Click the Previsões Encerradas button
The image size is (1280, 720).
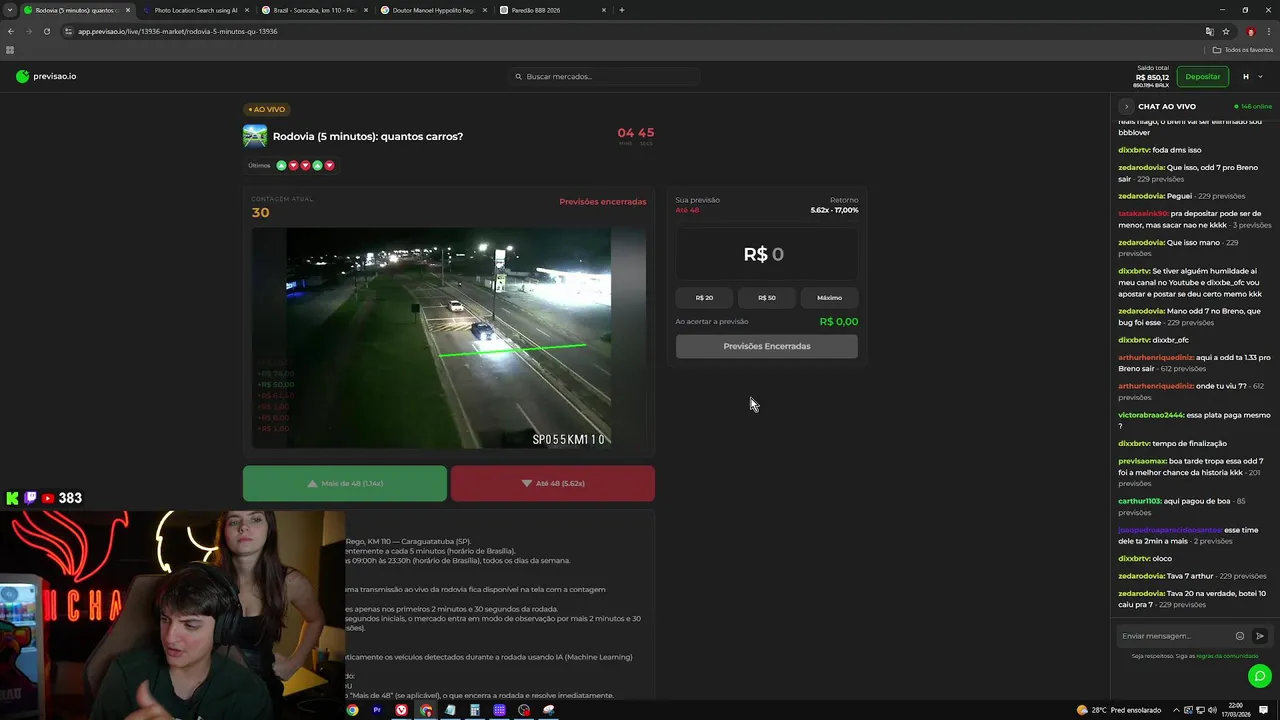click(767, 346)
